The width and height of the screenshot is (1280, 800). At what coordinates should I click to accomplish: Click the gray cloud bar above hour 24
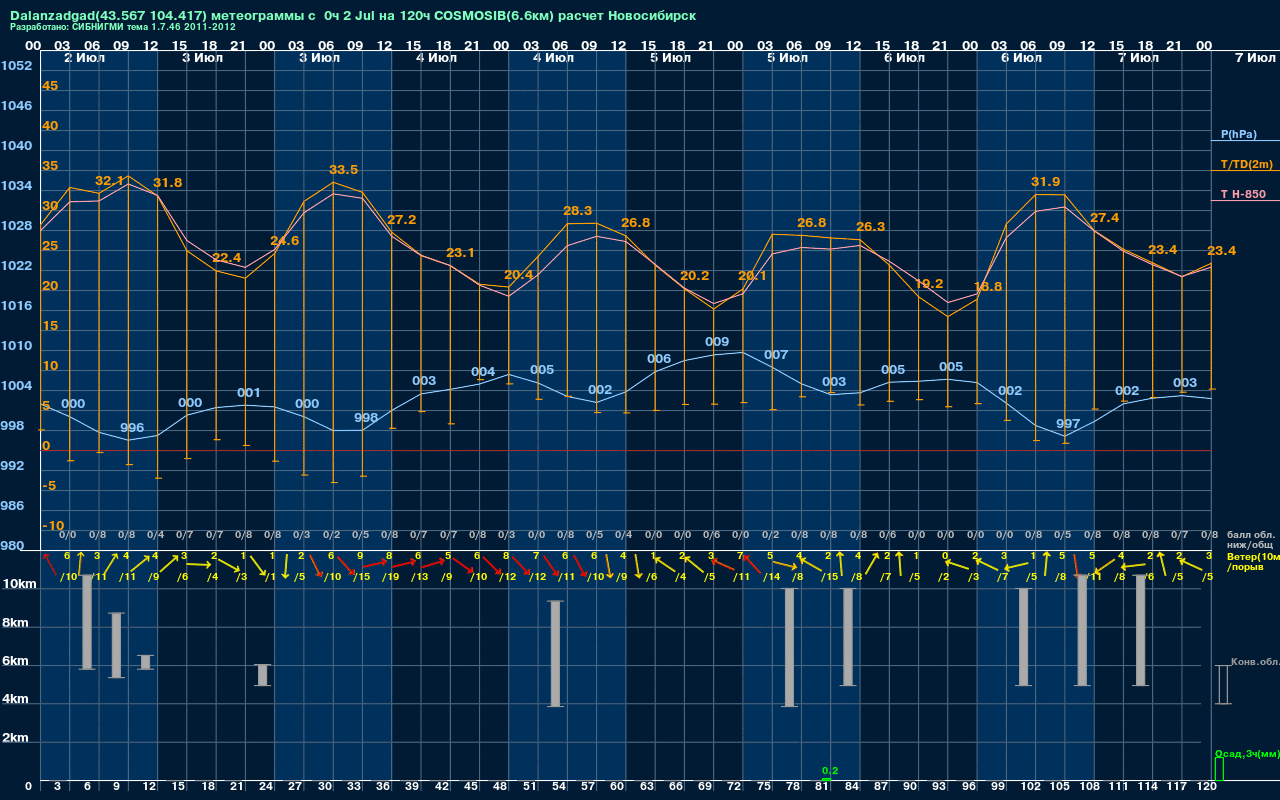[x=262, y=675]
